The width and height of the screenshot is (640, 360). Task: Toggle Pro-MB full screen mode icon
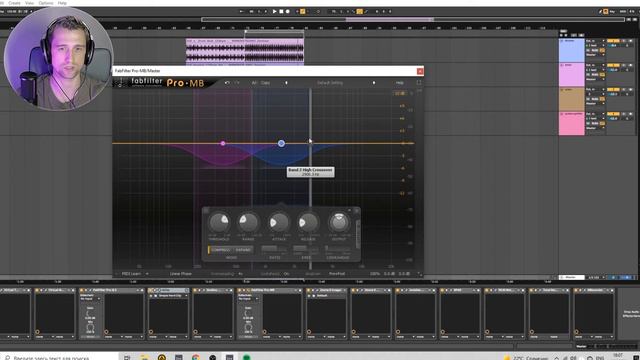tap(419, 82)
